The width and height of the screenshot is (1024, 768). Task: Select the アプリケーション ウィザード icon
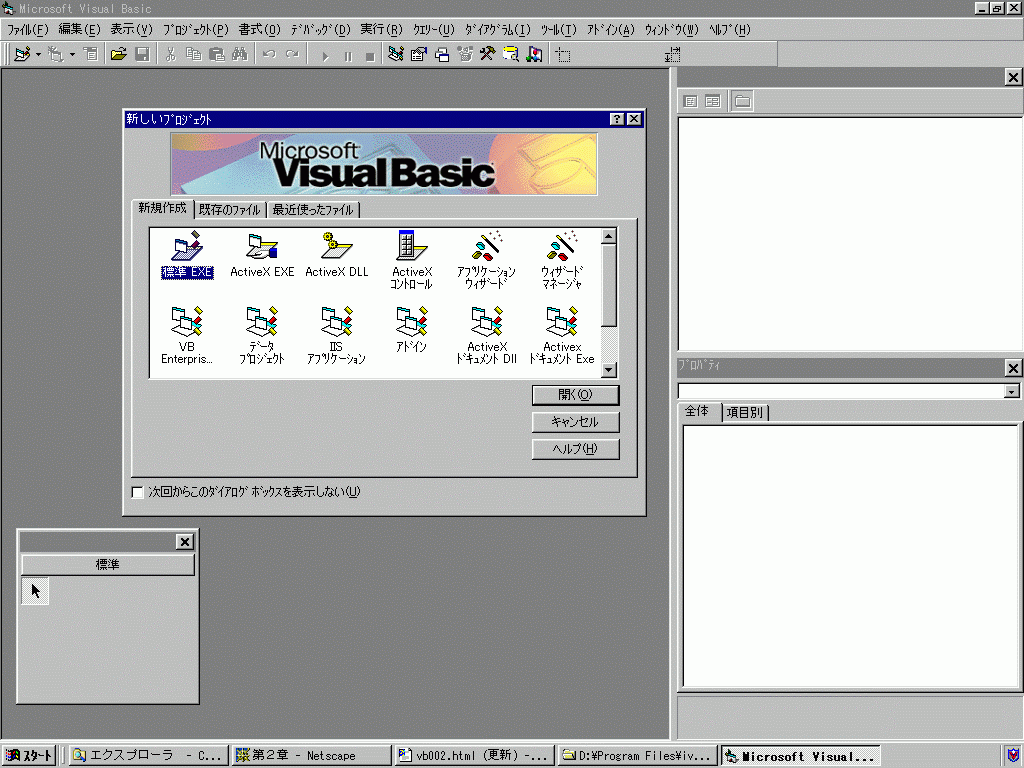point(487,260)
